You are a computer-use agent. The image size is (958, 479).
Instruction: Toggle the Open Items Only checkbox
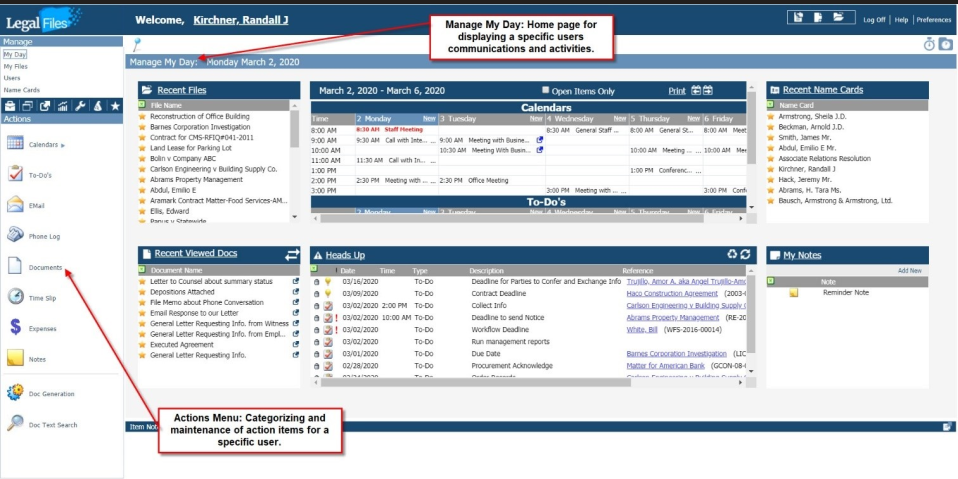(x=546, y=89)
